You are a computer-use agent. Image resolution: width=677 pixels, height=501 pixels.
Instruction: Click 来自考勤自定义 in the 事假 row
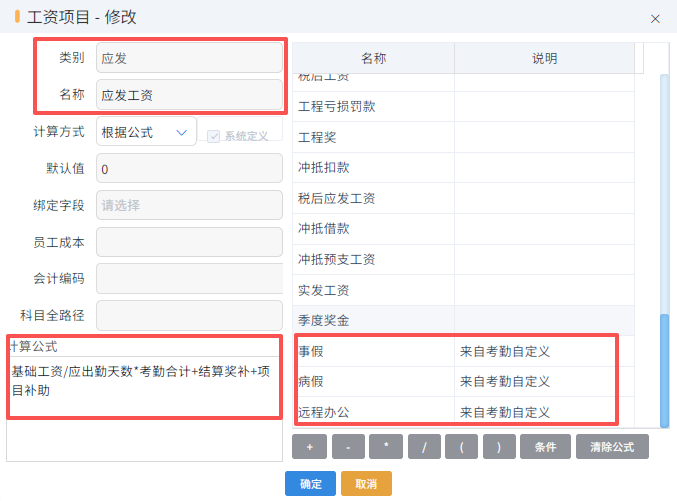505,352
